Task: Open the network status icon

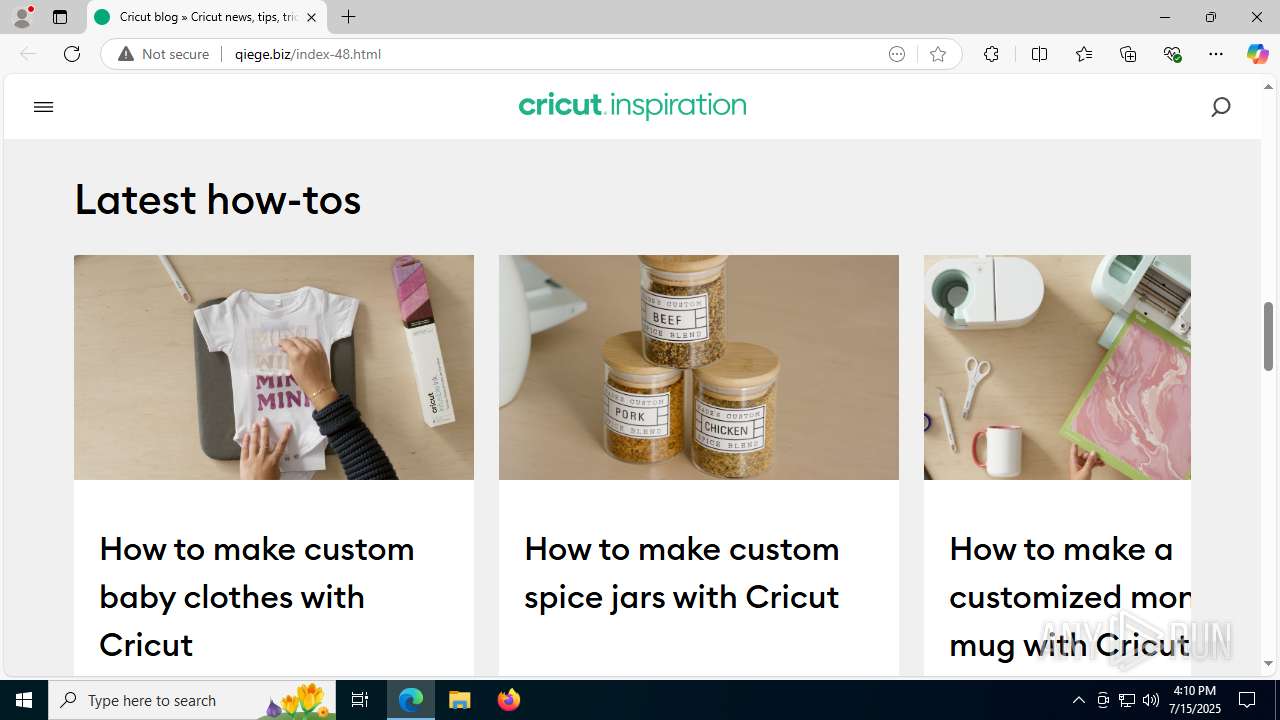Action: coord(1127,700)
